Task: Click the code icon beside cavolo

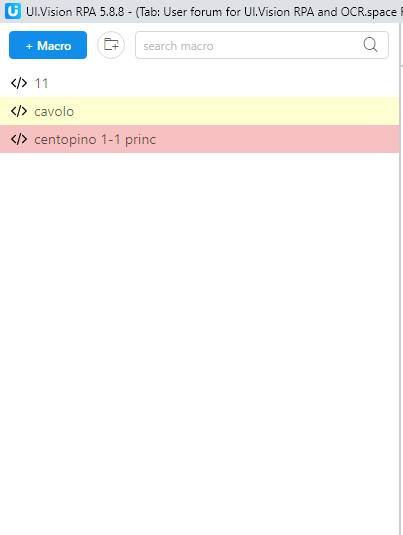Action: tap(19, 111)
